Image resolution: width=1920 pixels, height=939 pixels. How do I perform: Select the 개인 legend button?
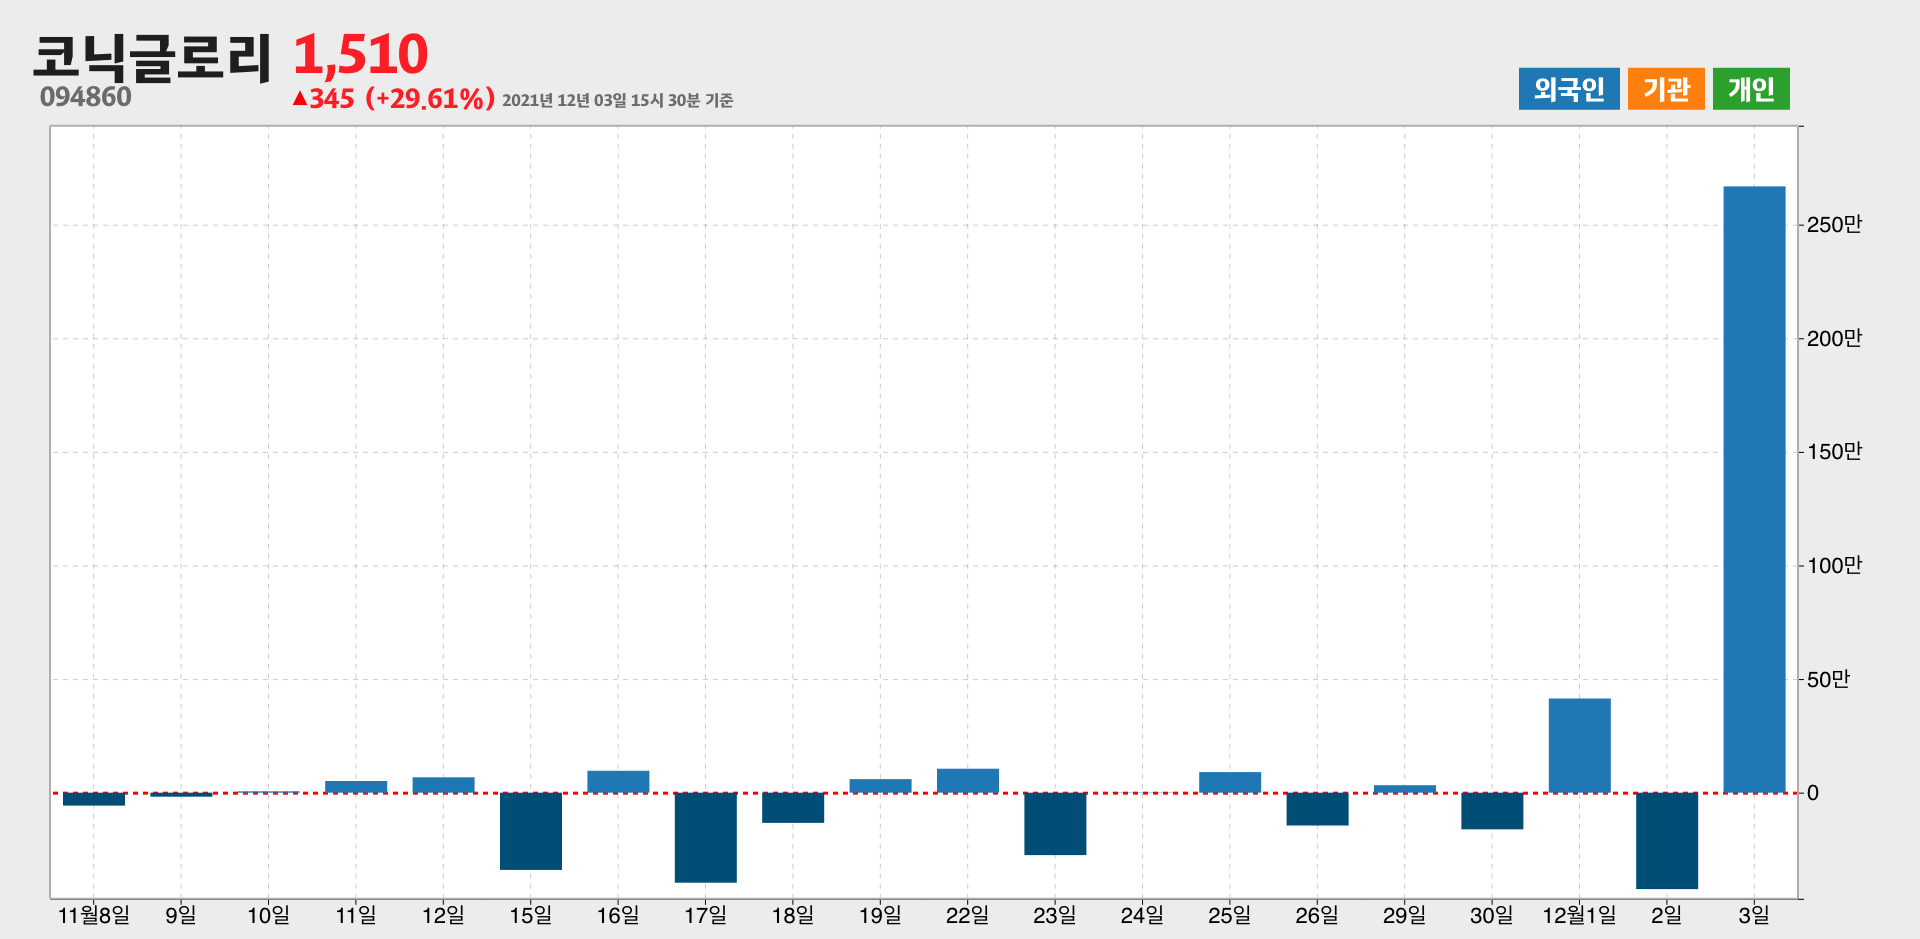tap(1751, 89)
